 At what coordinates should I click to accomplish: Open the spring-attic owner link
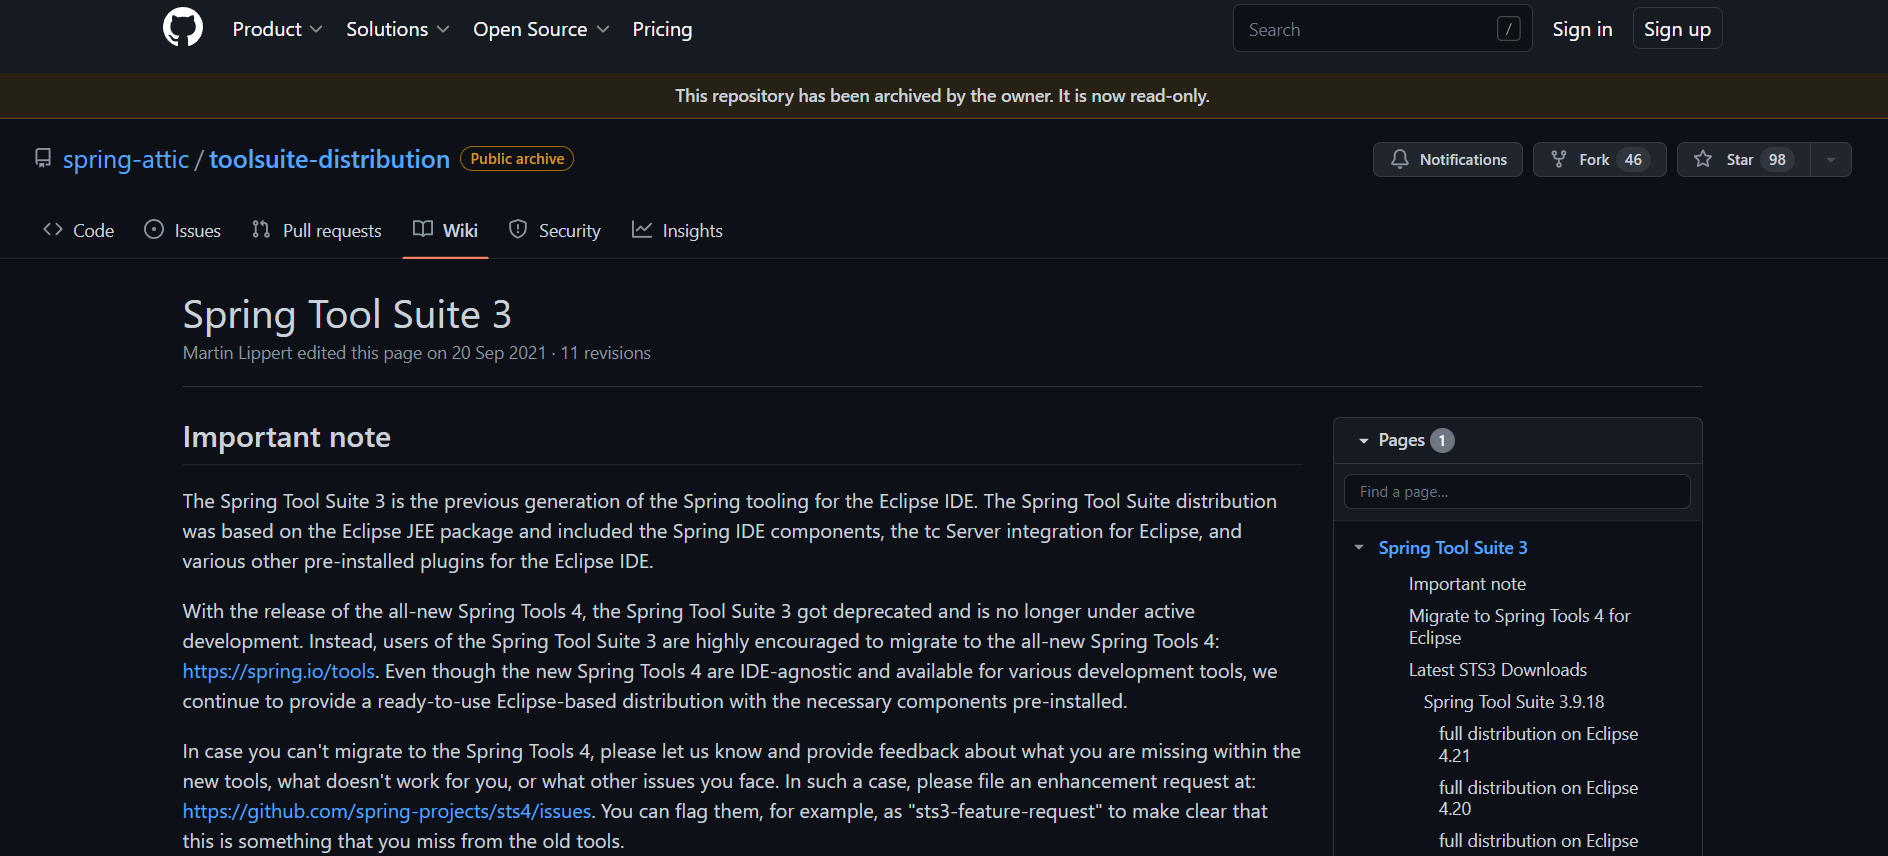click(126, 159)
